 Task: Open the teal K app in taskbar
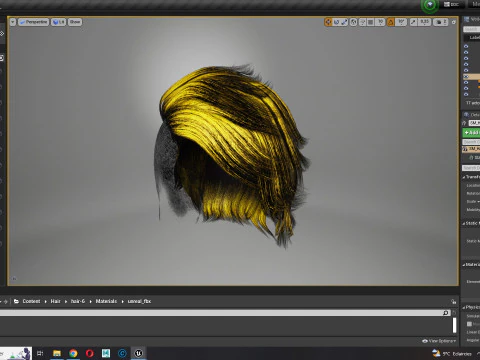tap(106, 353)
